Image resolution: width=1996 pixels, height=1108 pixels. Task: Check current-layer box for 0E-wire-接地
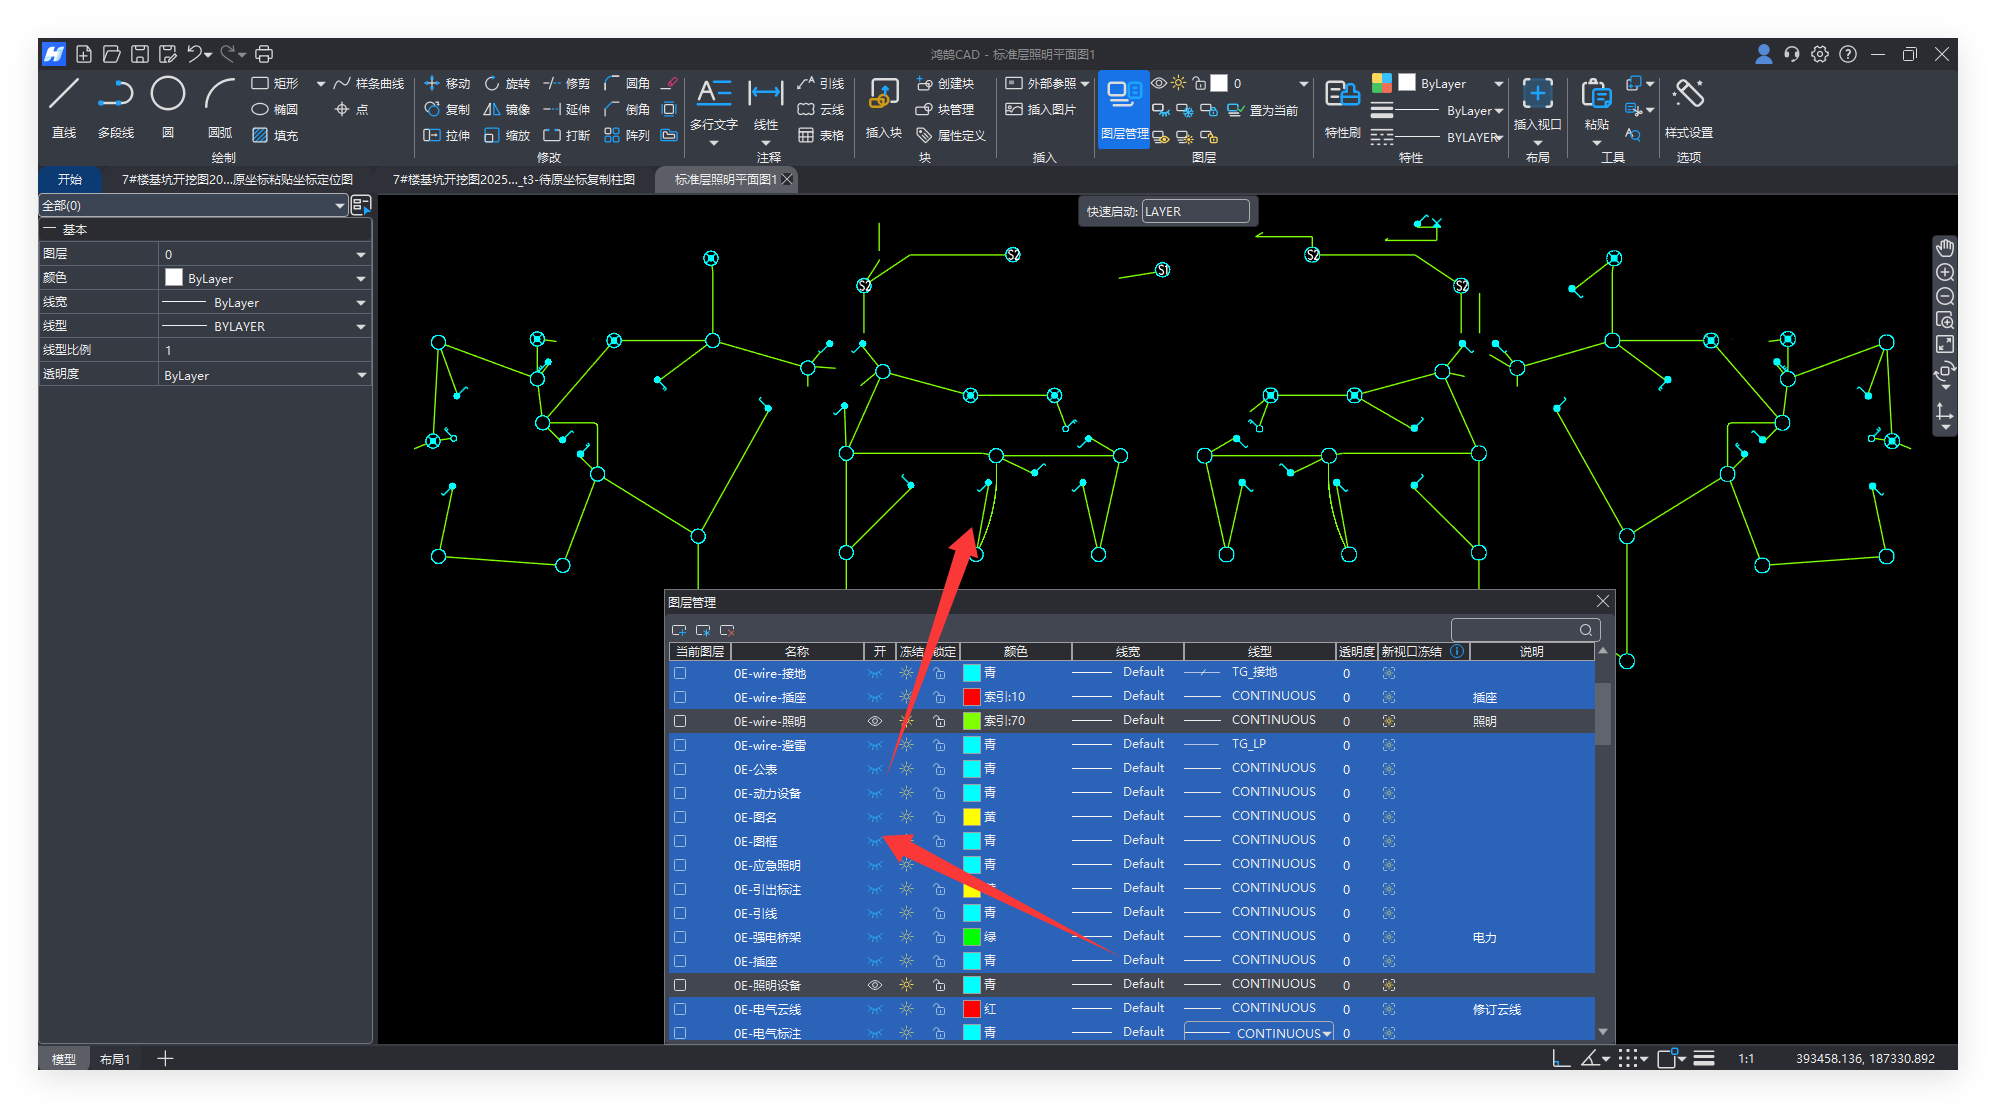pos(680,673)
